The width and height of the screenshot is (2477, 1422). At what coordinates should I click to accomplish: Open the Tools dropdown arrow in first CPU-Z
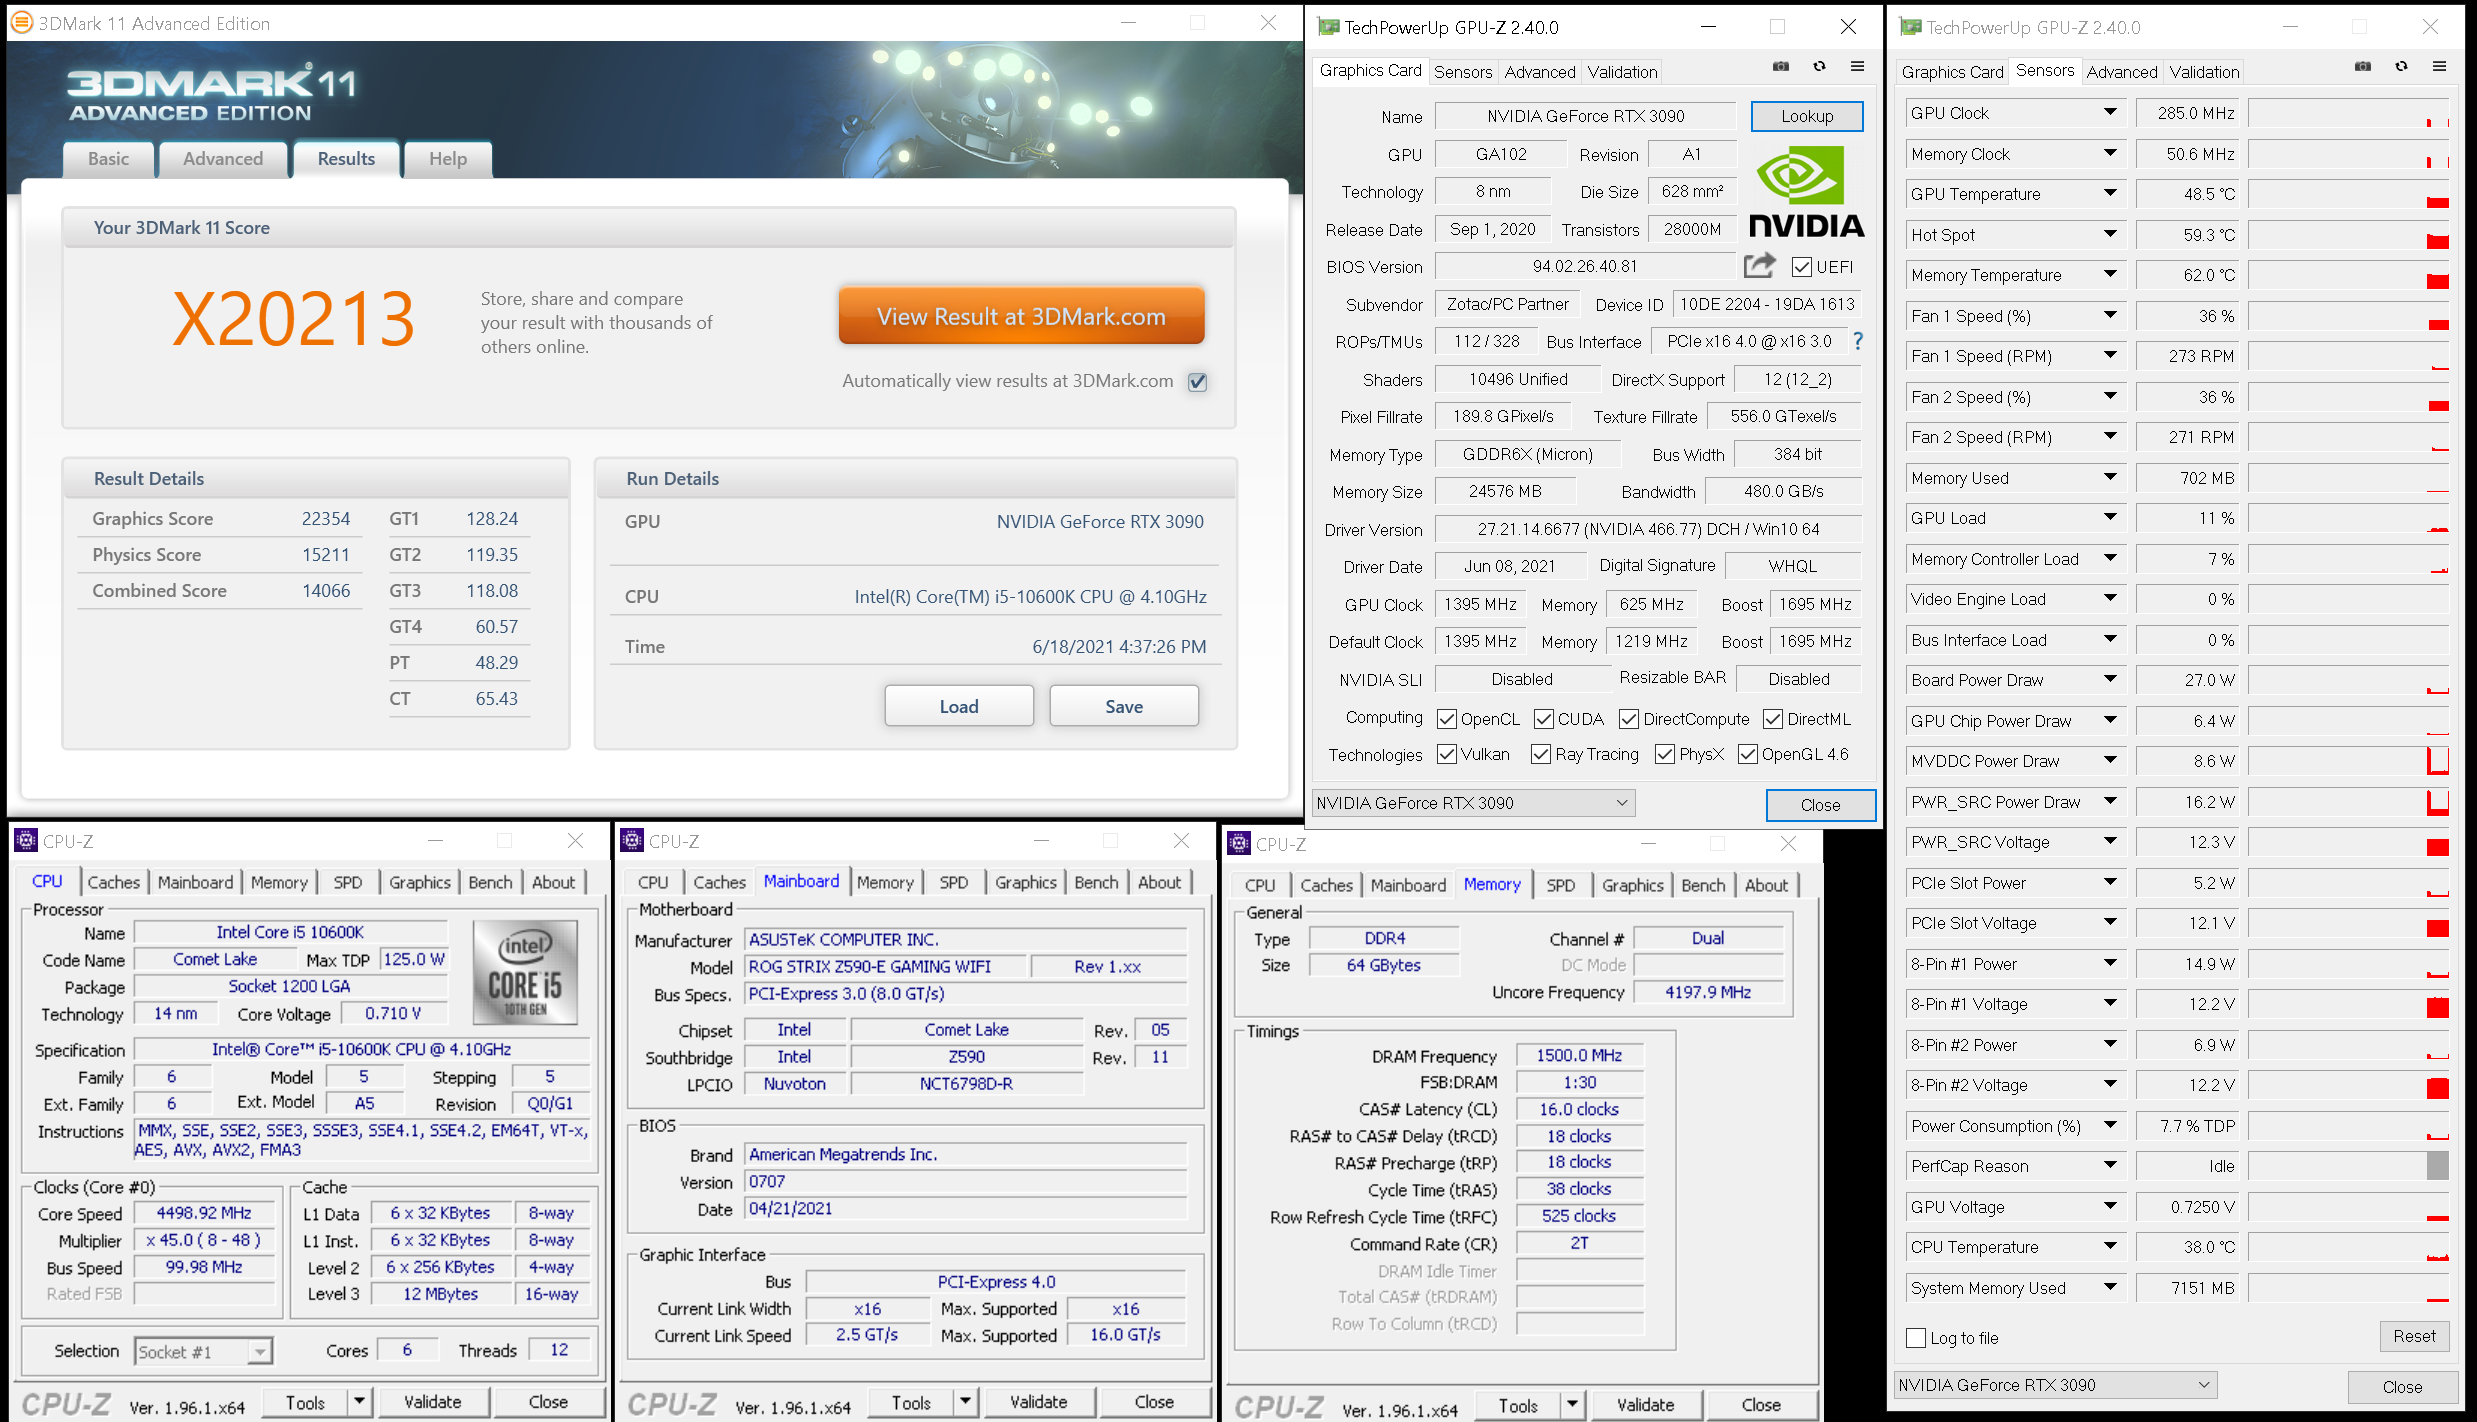point(359,1402)
